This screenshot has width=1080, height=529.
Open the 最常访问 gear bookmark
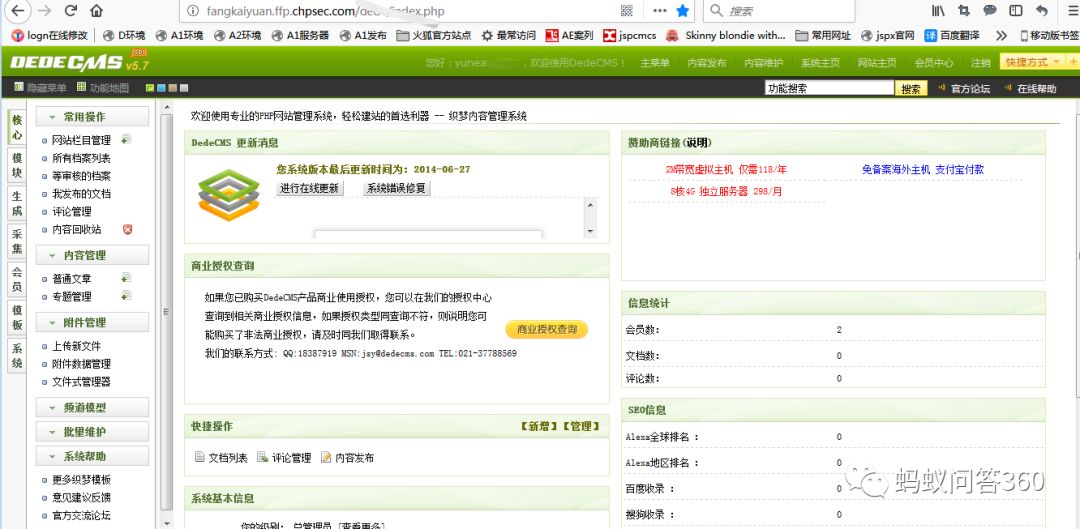[x=508, y=35]
